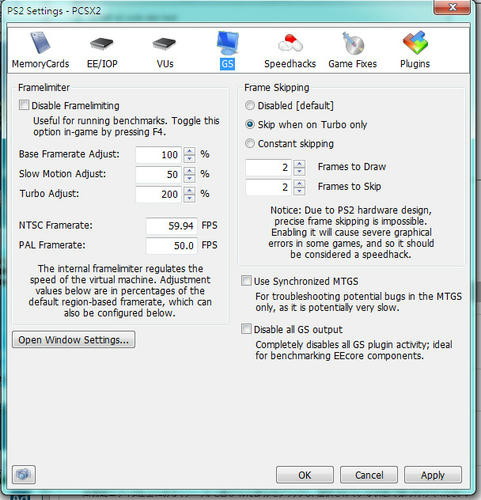This screenshot has height=500, width=481.
Task: Decrease Slow Motion Adjust value
Action: (x=190, y=178)
